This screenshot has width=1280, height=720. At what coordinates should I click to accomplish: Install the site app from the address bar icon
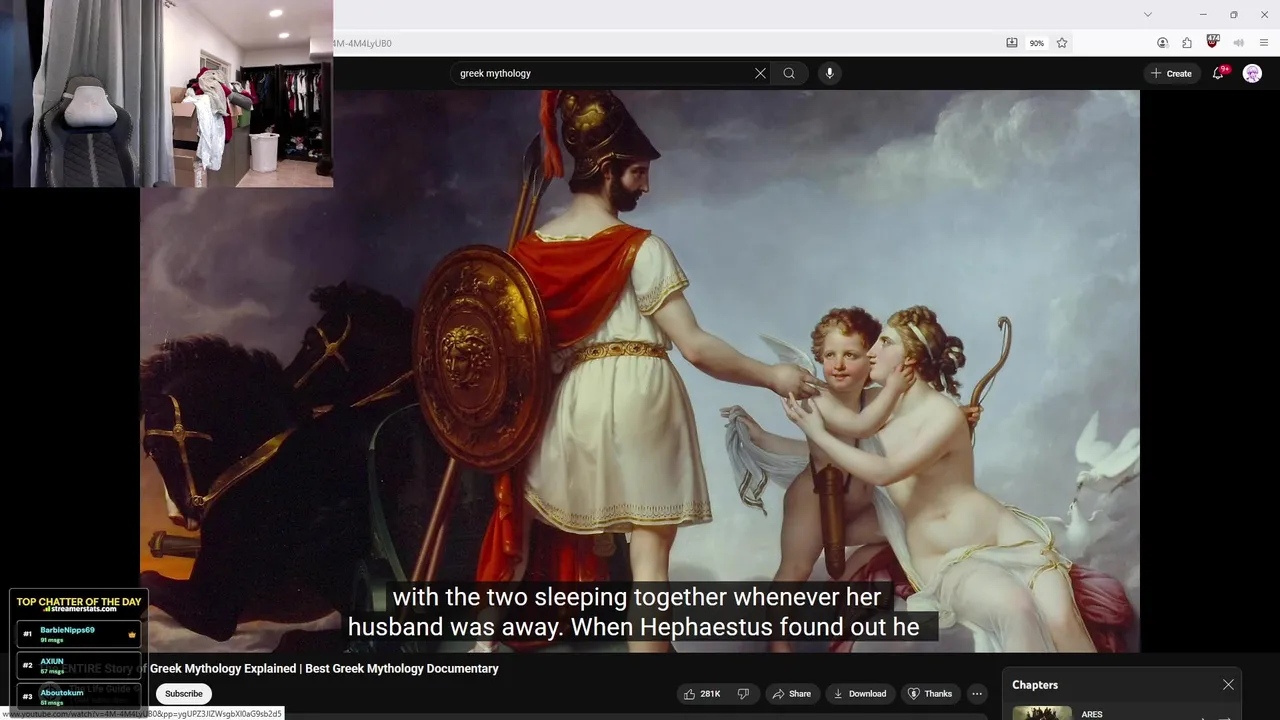[1012, 43]
